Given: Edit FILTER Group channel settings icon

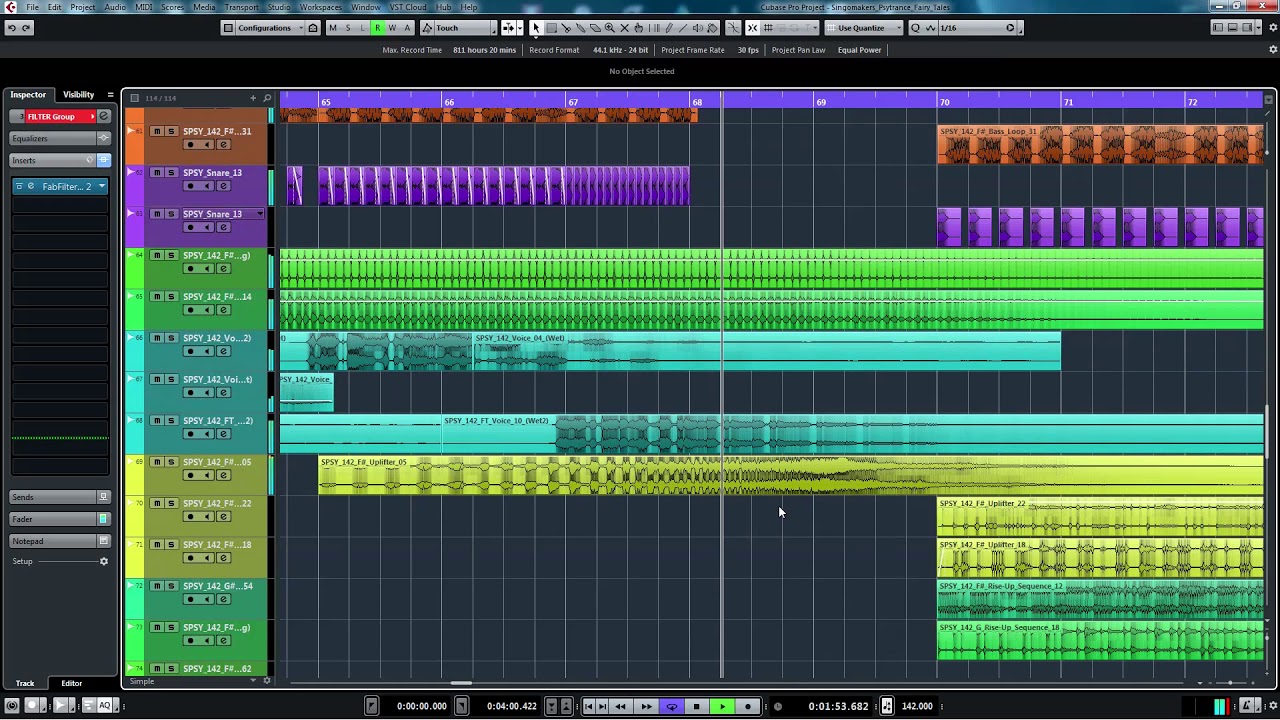Looking at the screenshot, I should 103,116.
